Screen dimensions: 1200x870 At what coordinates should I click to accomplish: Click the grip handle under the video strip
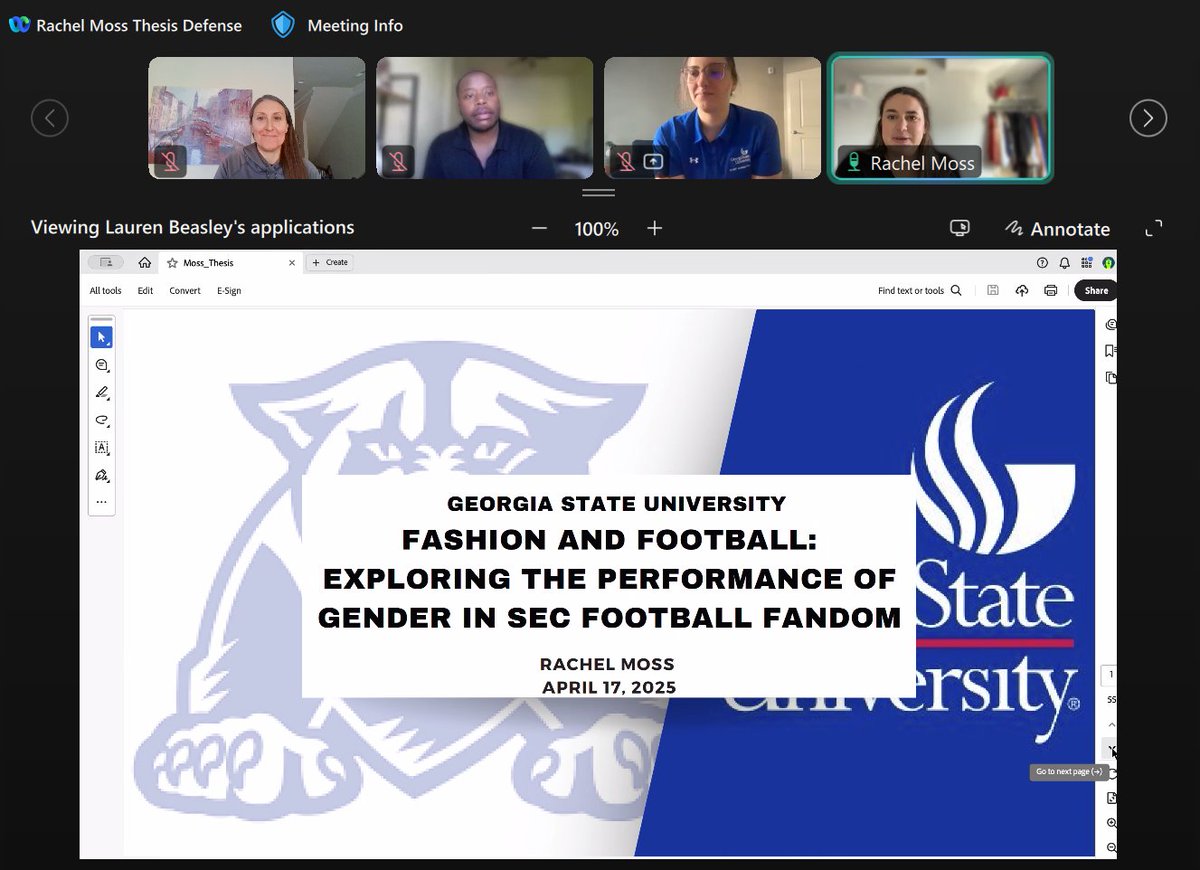598,192
